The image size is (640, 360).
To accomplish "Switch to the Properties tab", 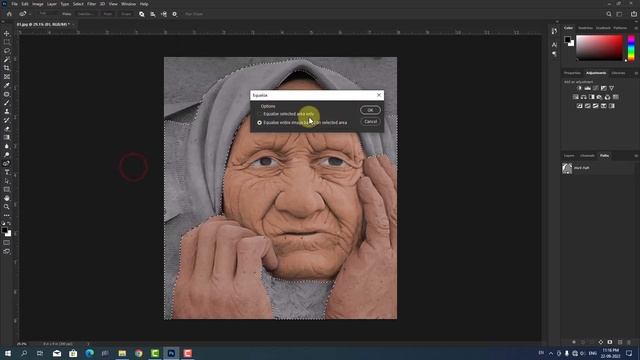I will tap(572, 73).
